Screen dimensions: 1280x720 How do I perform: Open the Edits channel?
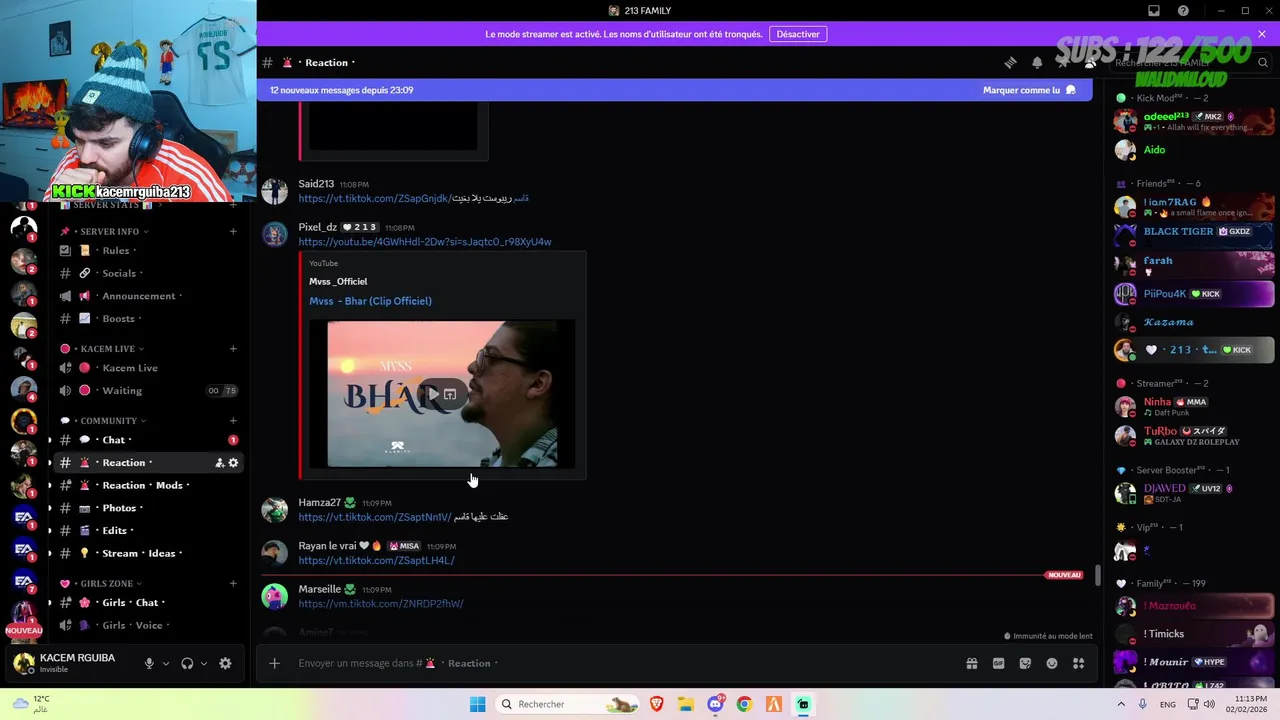(148, 530)
